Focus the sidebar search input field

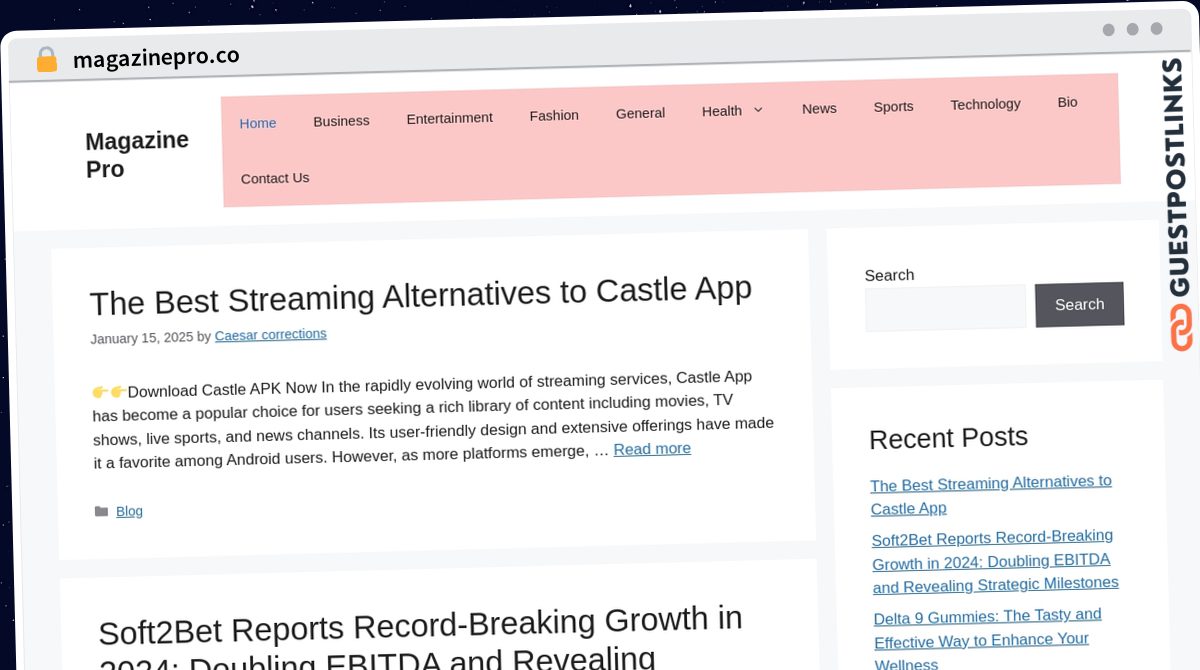945,308
